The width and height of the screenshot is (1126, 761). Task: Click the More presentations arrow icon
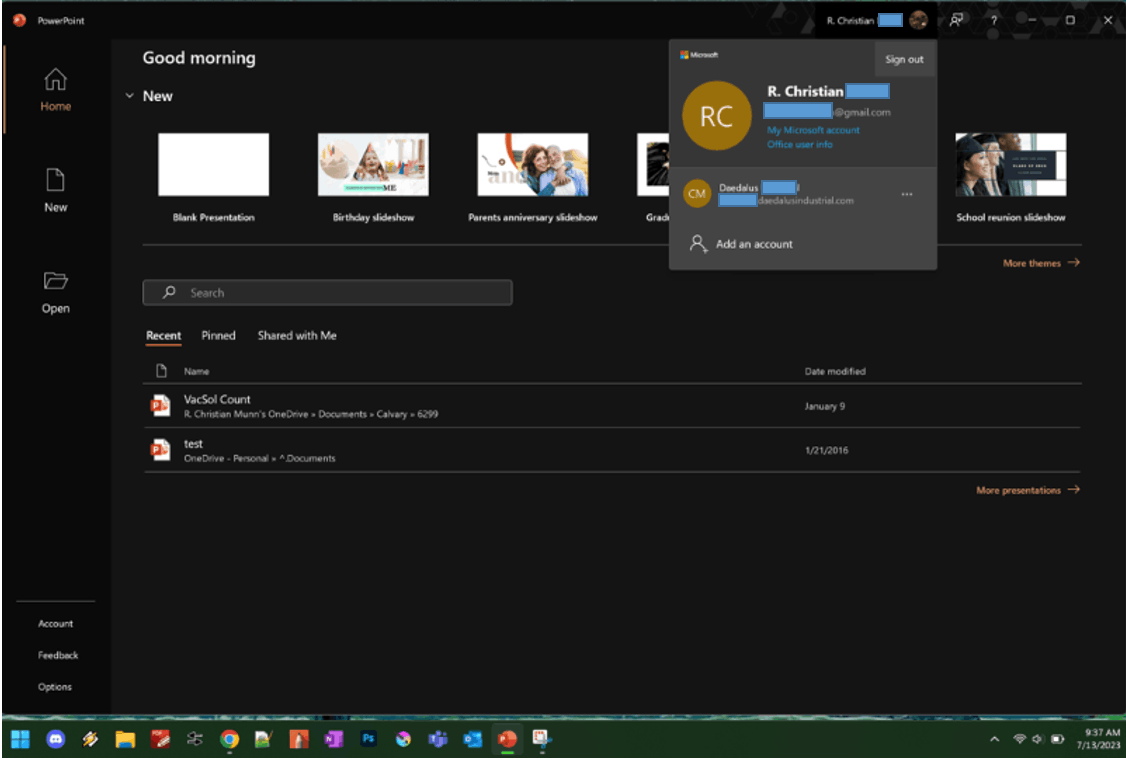coord(1074,490)
